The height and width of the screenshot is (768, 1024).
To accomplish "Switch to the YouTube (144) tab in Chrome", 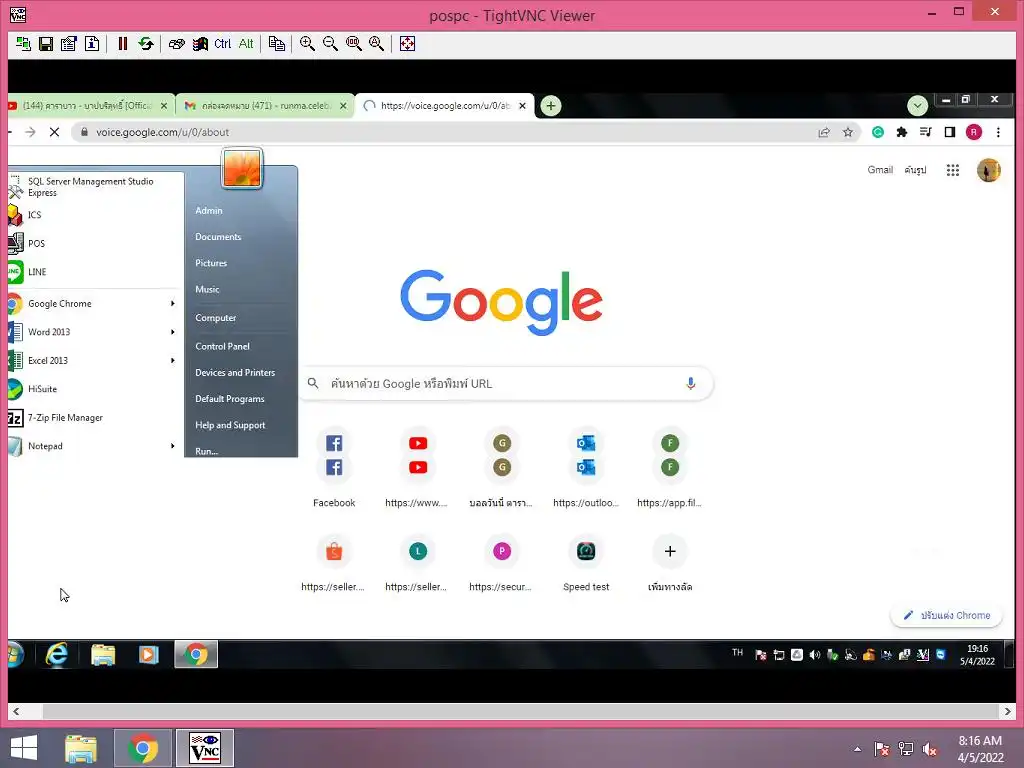I will pos(86,106).
